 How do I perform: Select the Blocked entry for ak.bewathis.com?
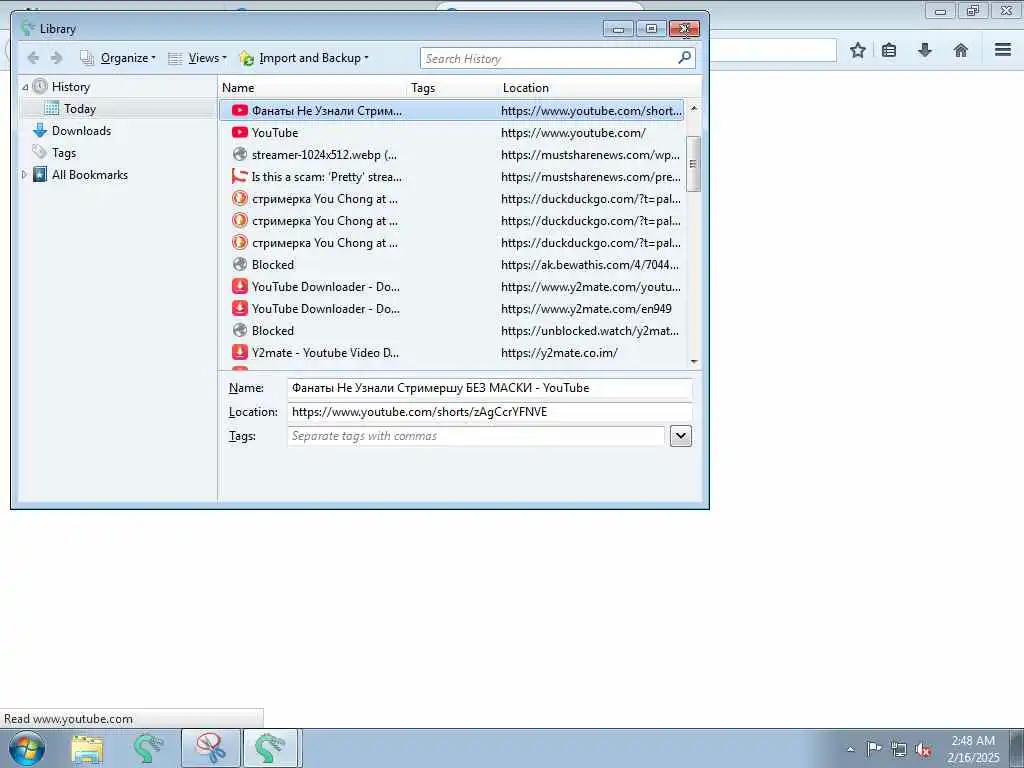[452, 264]
